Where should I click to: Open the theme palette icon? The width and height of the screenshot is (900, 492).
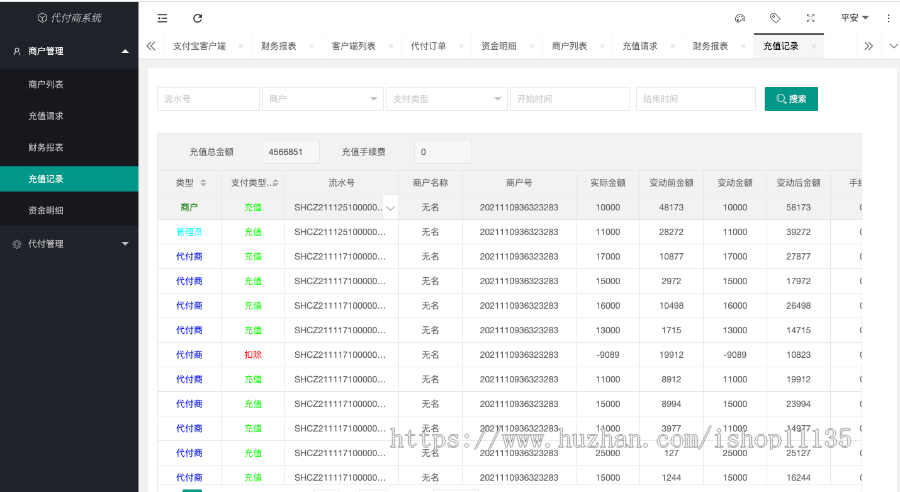pos(740,18)
